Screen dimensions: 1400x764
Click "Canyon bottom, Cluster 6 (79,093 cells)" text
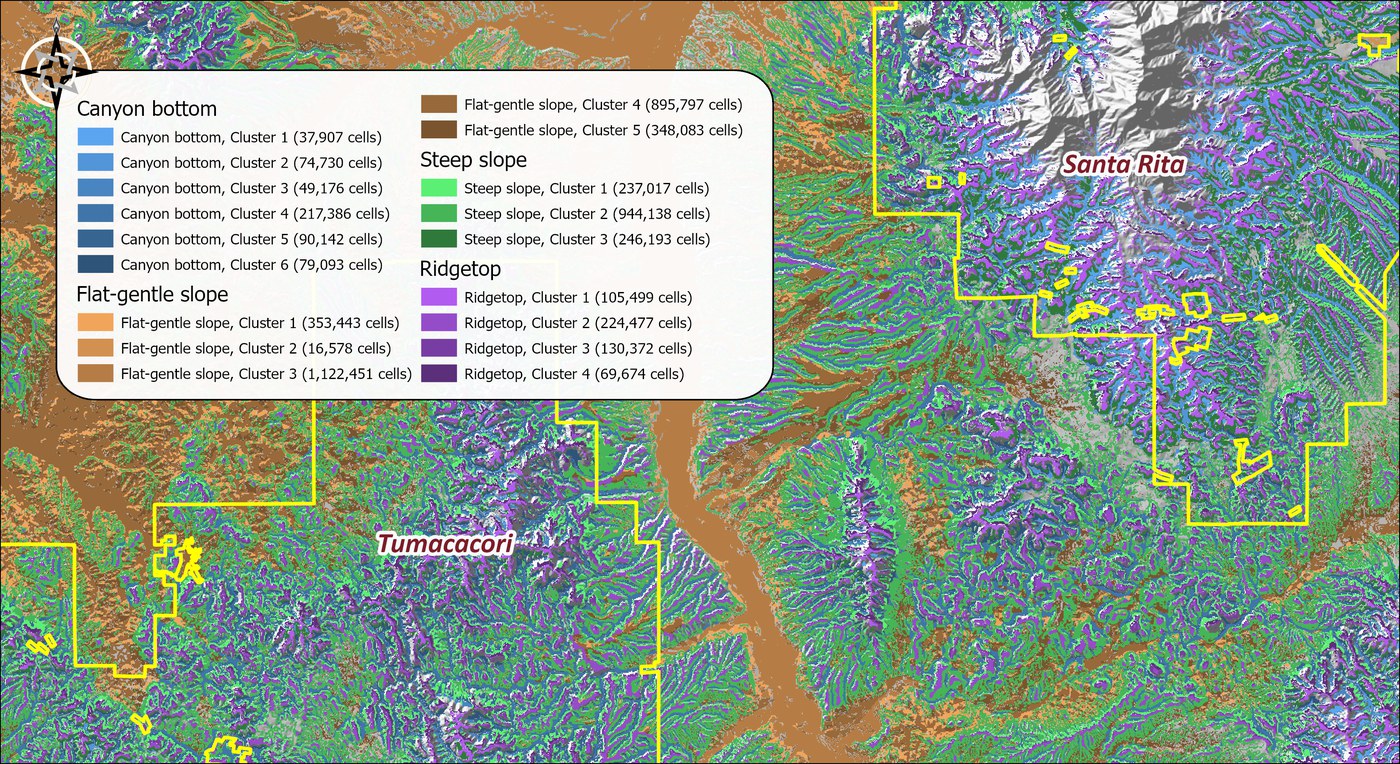tap(251, 265)
